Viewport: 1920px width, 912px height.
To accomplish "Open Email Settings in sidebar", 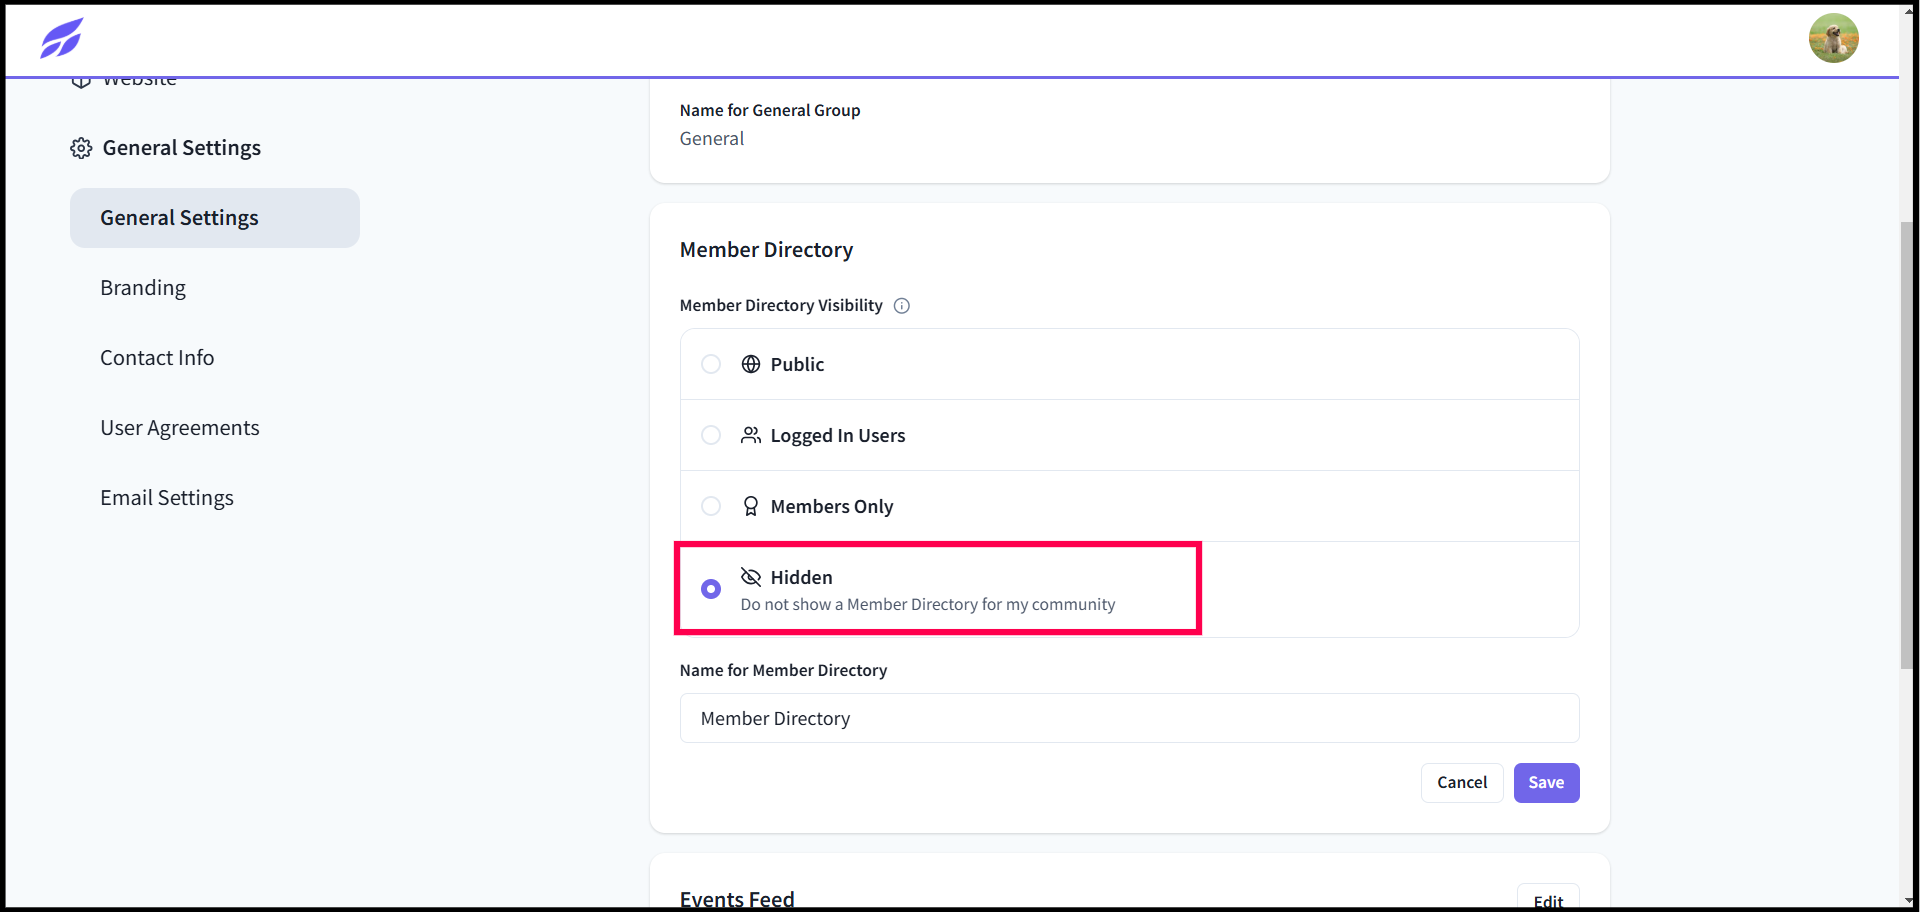I will pos(167,498).
